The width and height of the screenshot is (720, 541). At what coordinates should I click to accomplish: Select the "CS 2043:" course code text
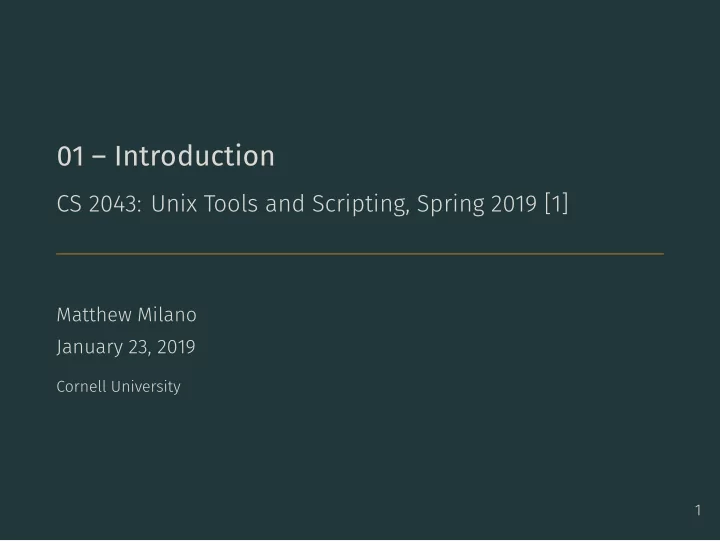coord(99,204)
